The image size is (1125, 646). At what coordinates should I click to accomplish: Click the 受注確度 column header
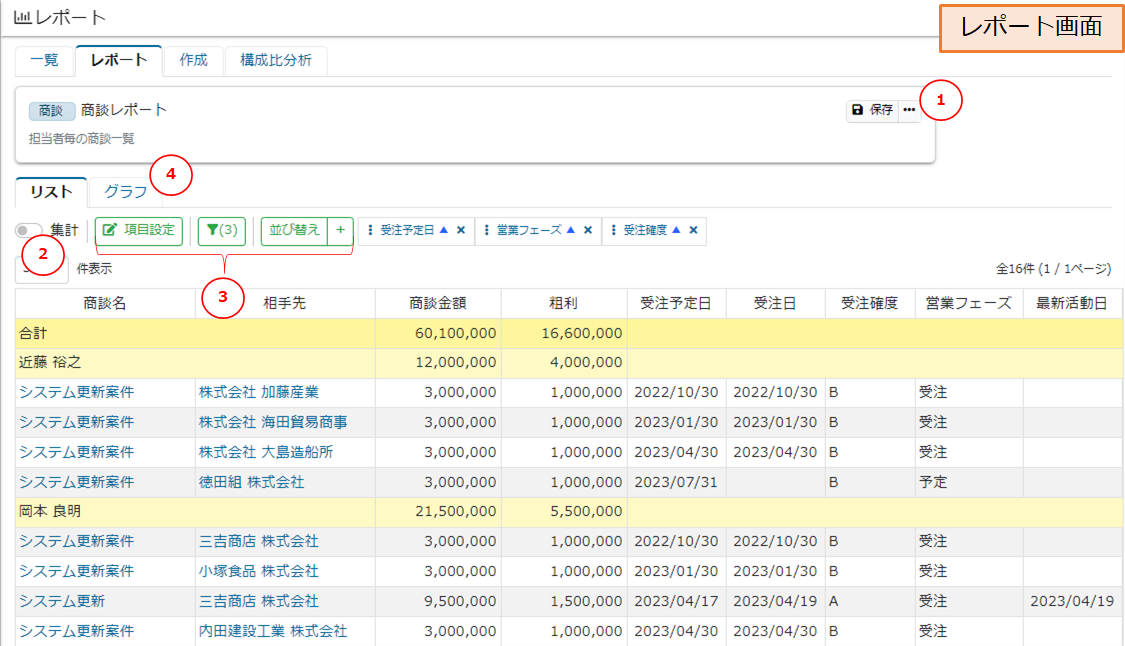click(870, 304)
